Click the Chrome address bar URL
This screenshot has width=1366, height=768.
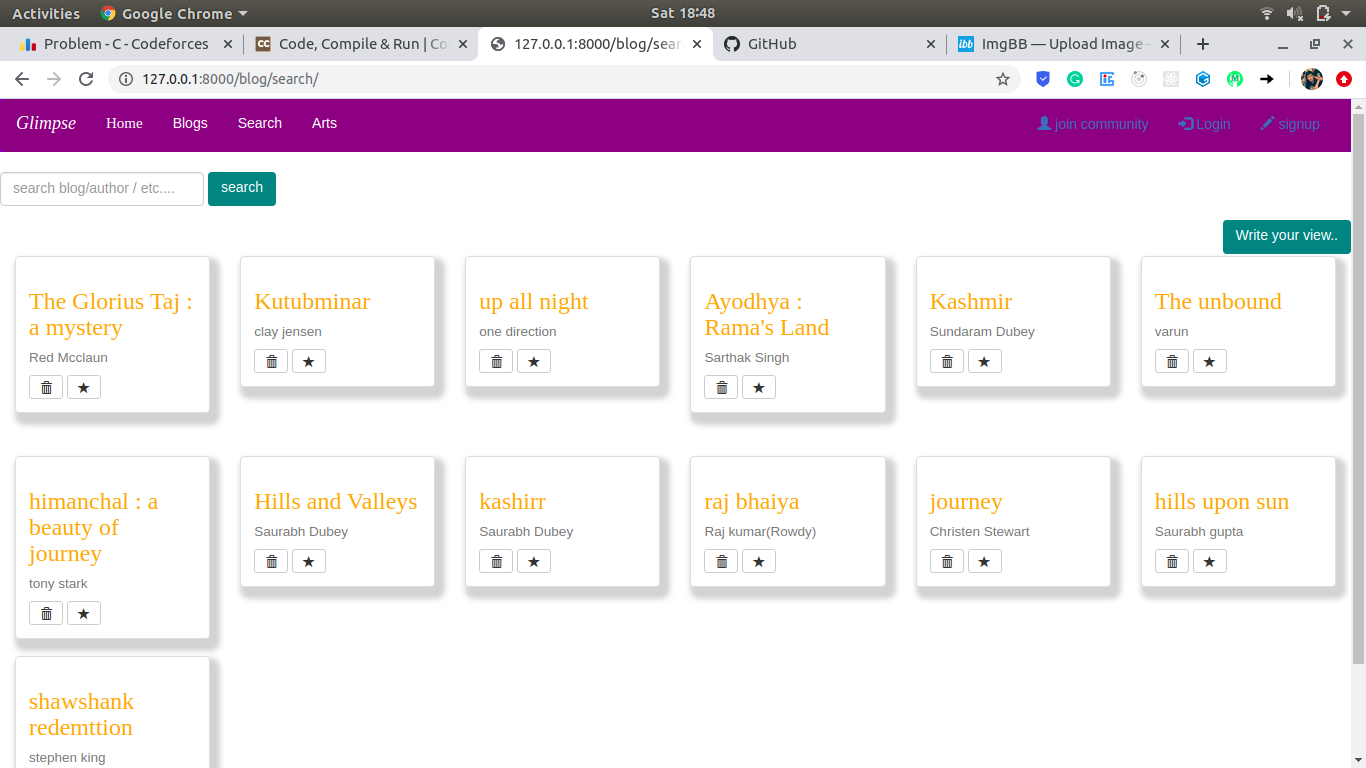point(230,79)
